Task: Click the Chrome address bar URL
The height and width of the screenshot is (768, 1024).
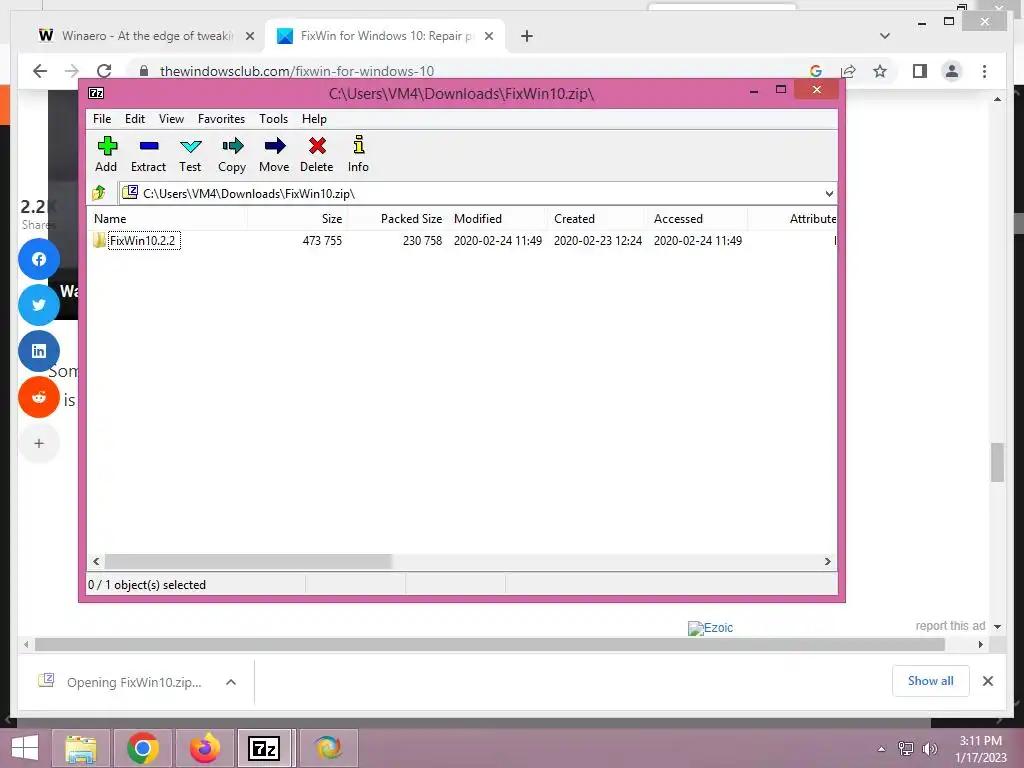Action: point(297,71)
